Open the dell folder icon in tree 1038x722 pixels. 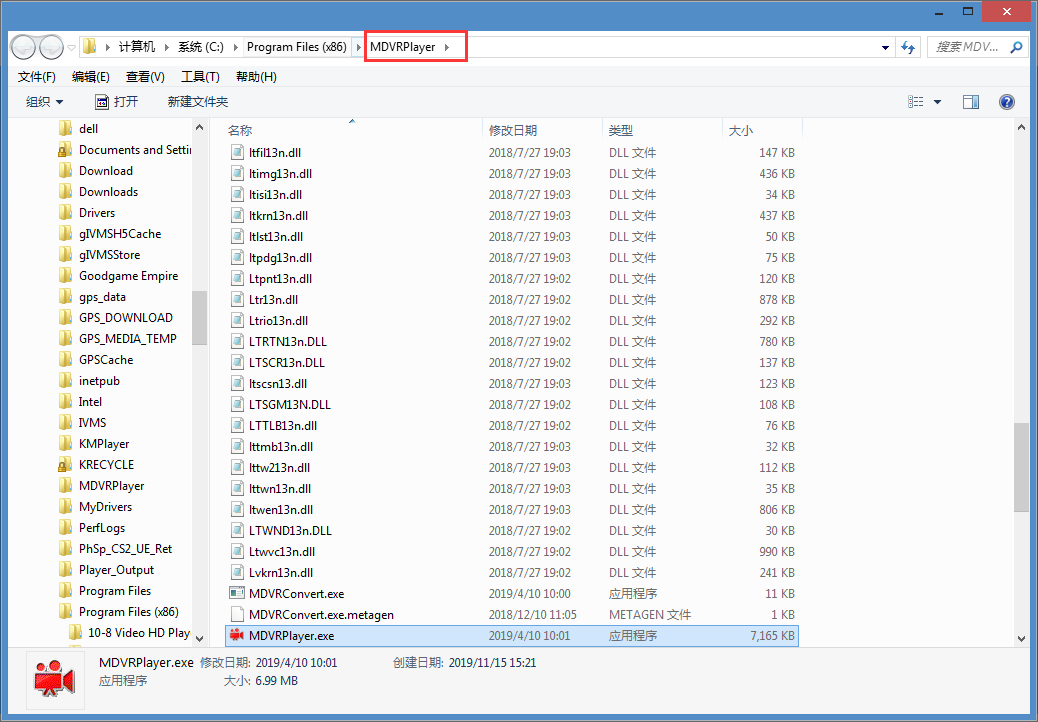point(66,128)
